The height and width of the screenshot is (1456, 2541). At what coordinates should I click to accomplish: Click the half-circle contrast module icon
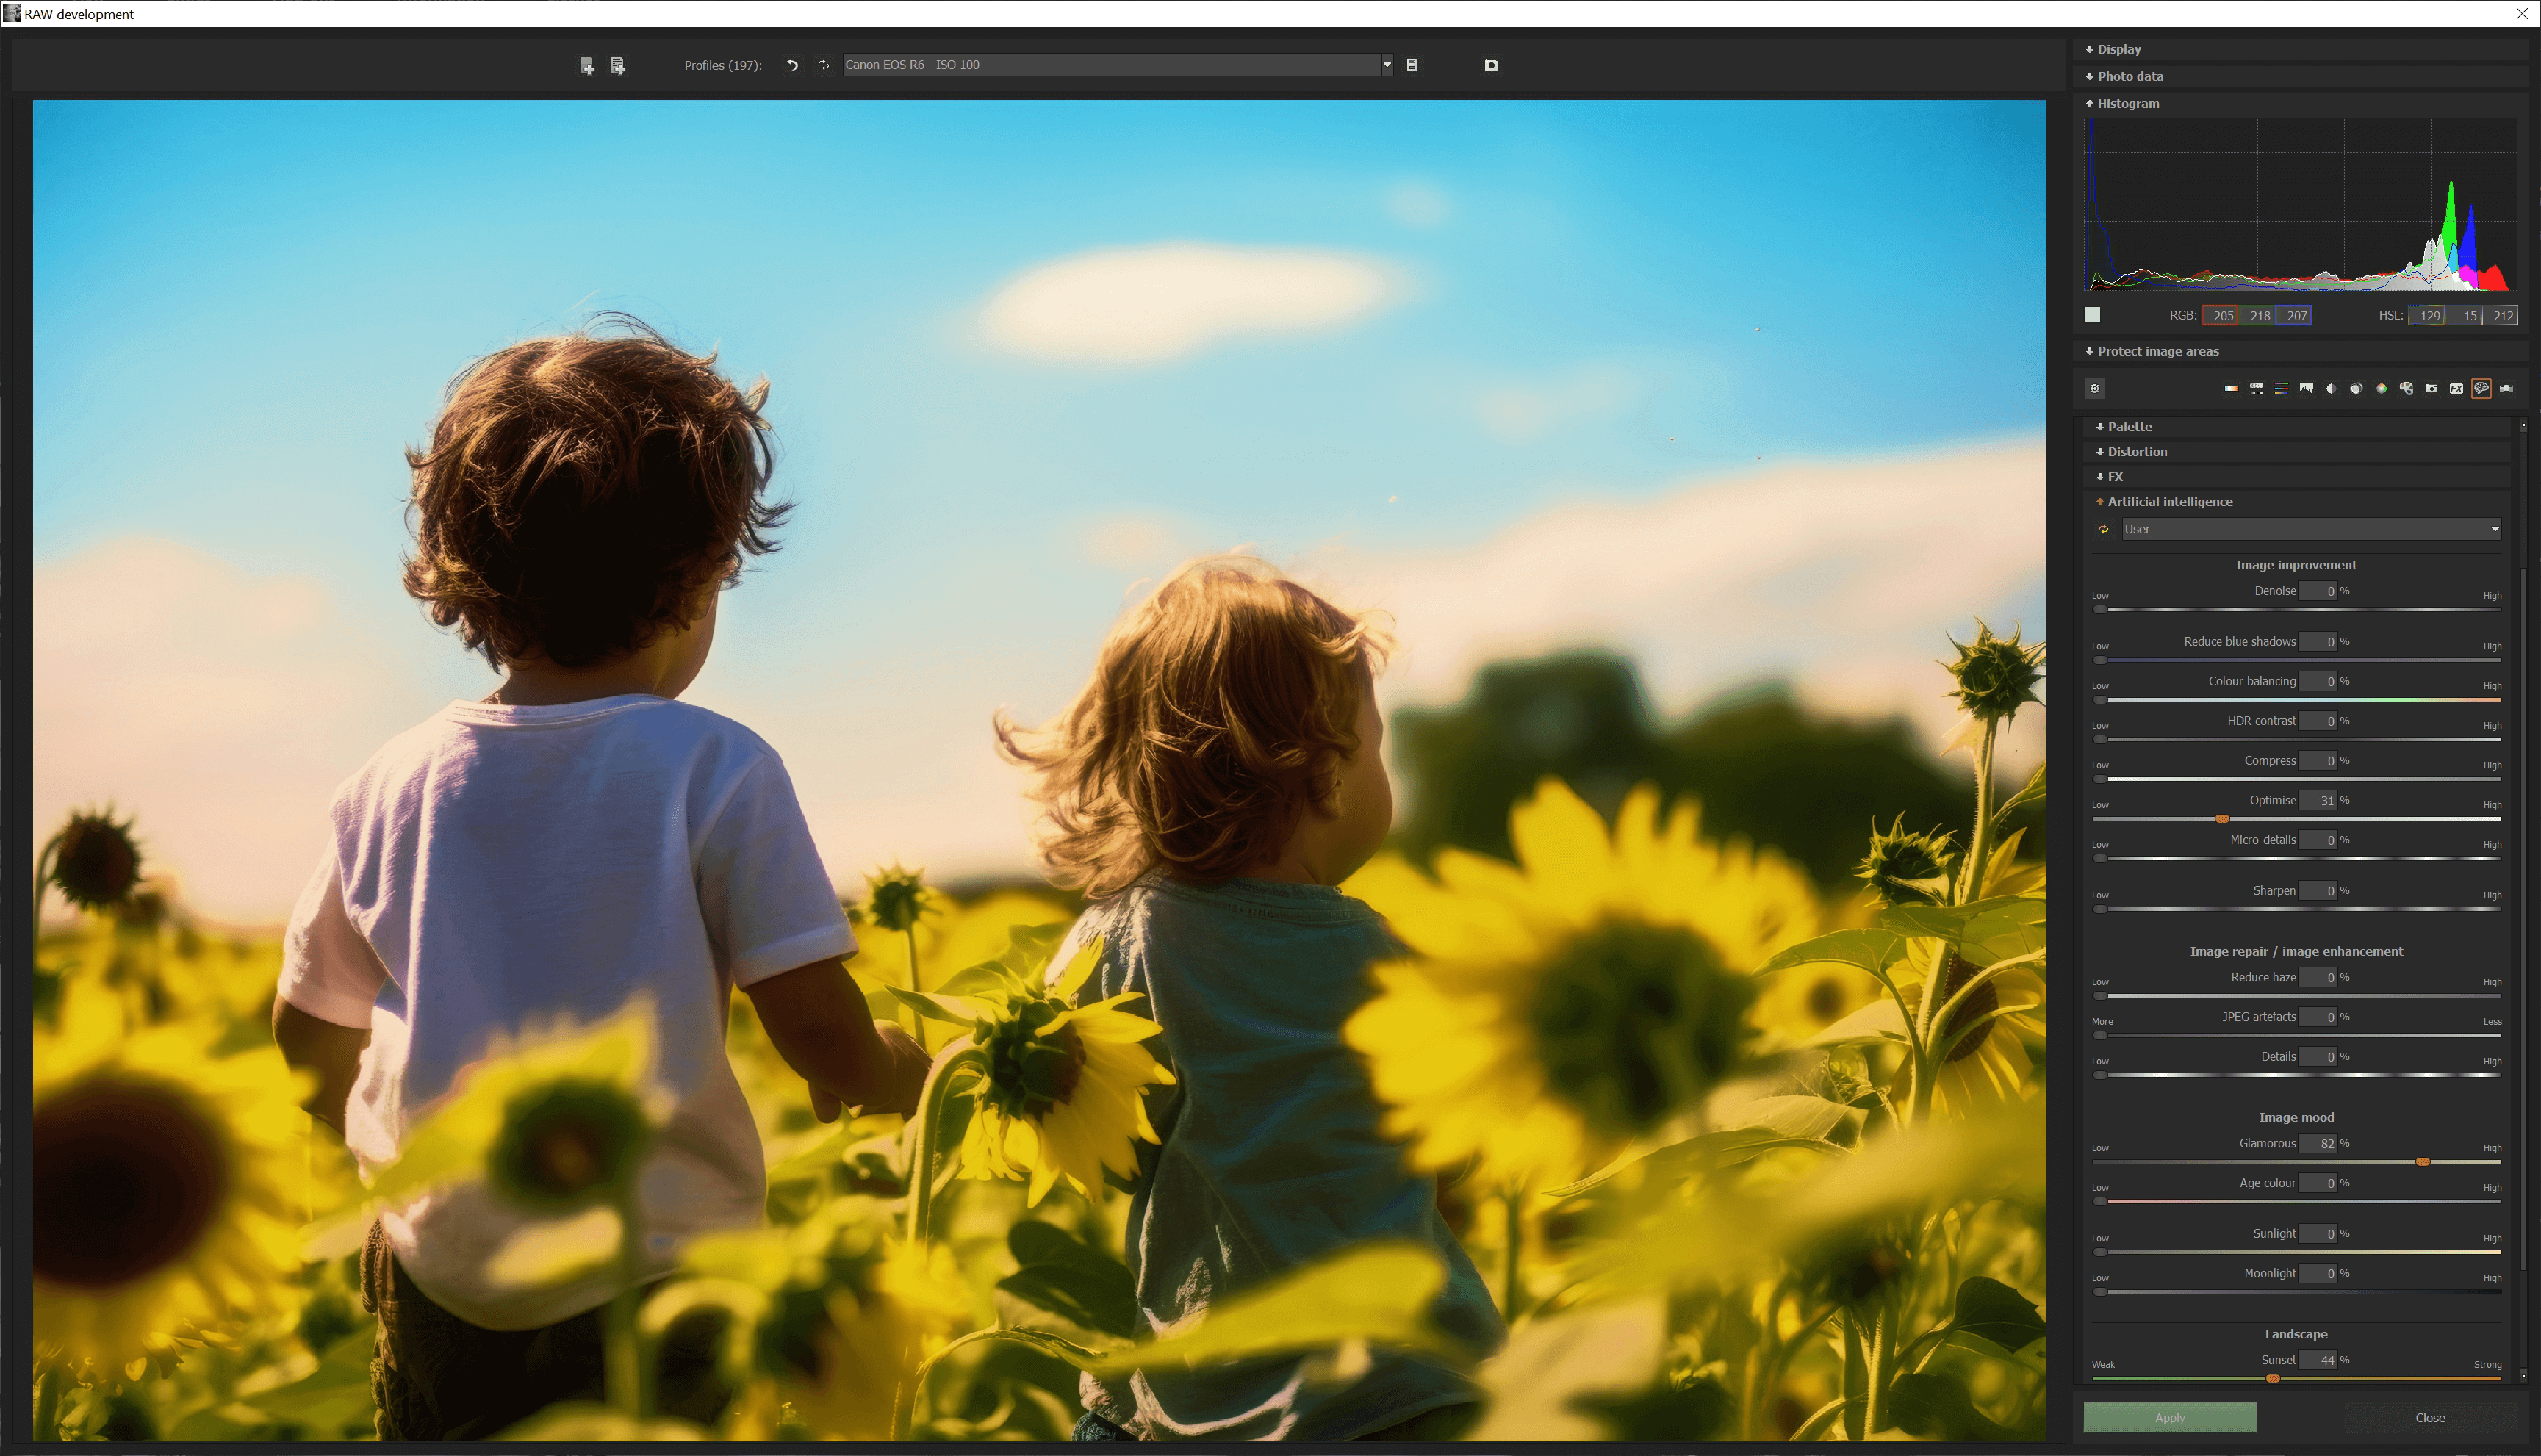click(x=2331, y=389)
